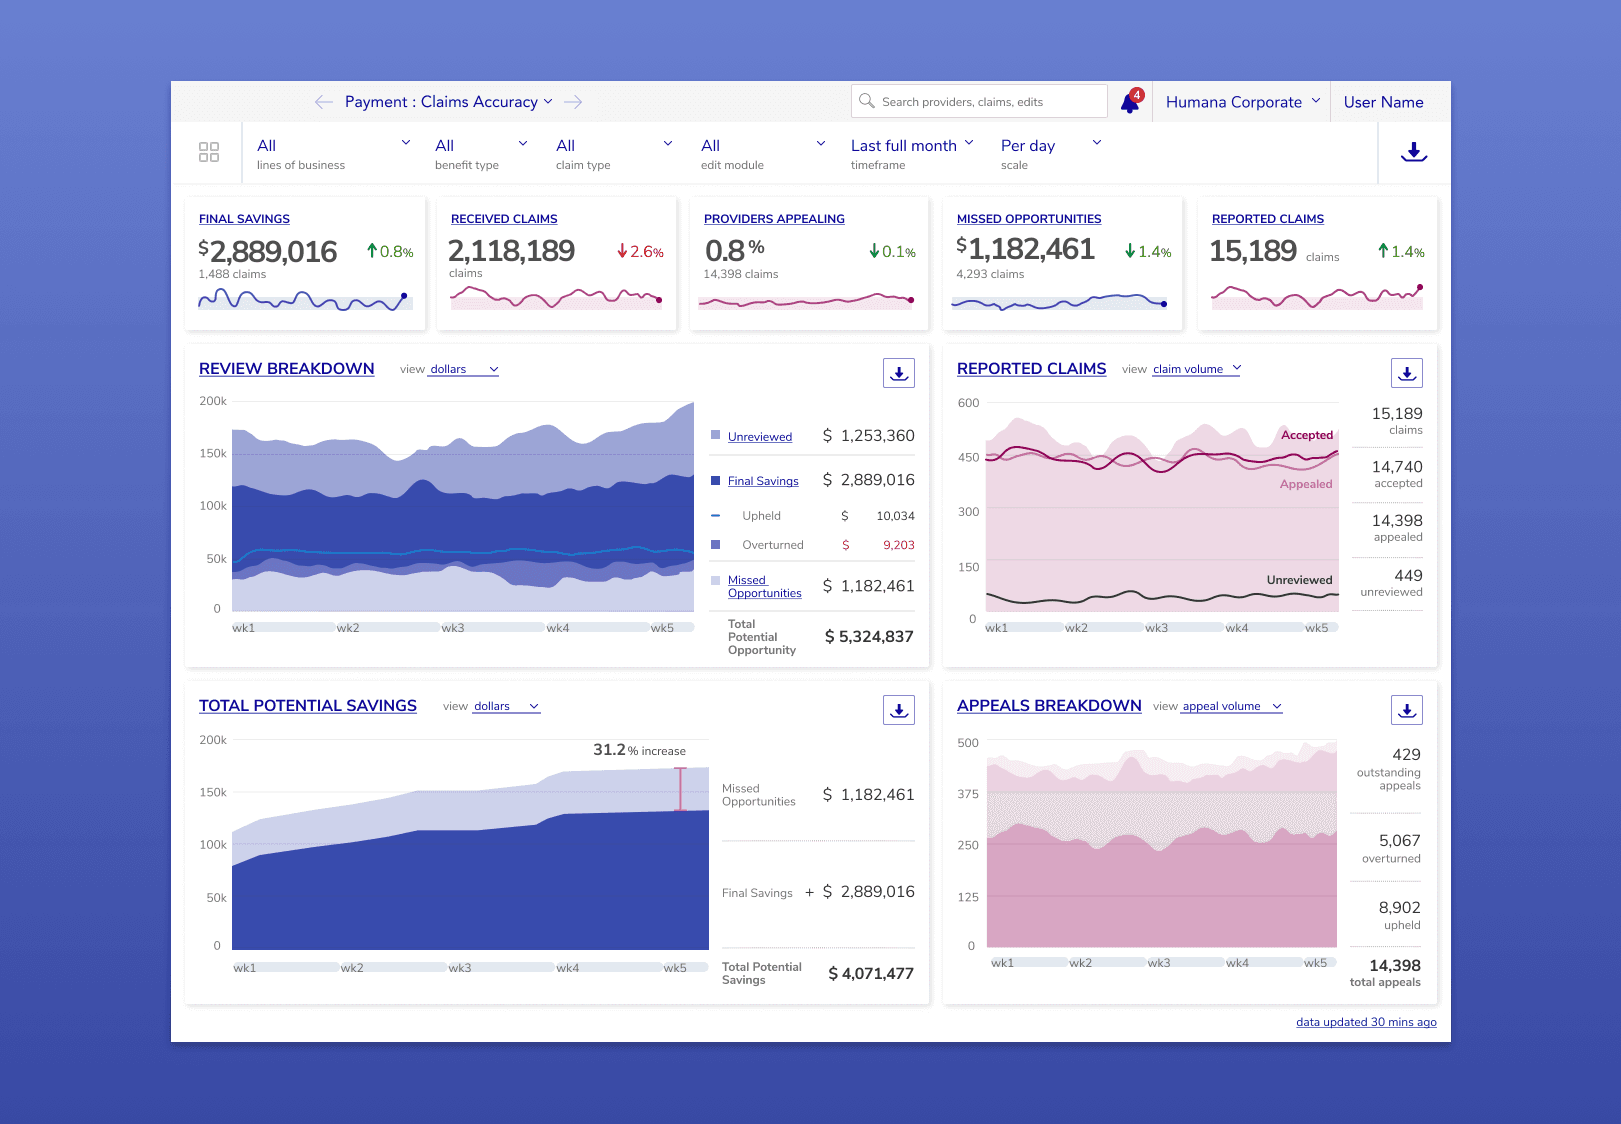1621x1124 pixels.
Task: Click Providers Appealing sparkline chart
Action: point(807,299)
